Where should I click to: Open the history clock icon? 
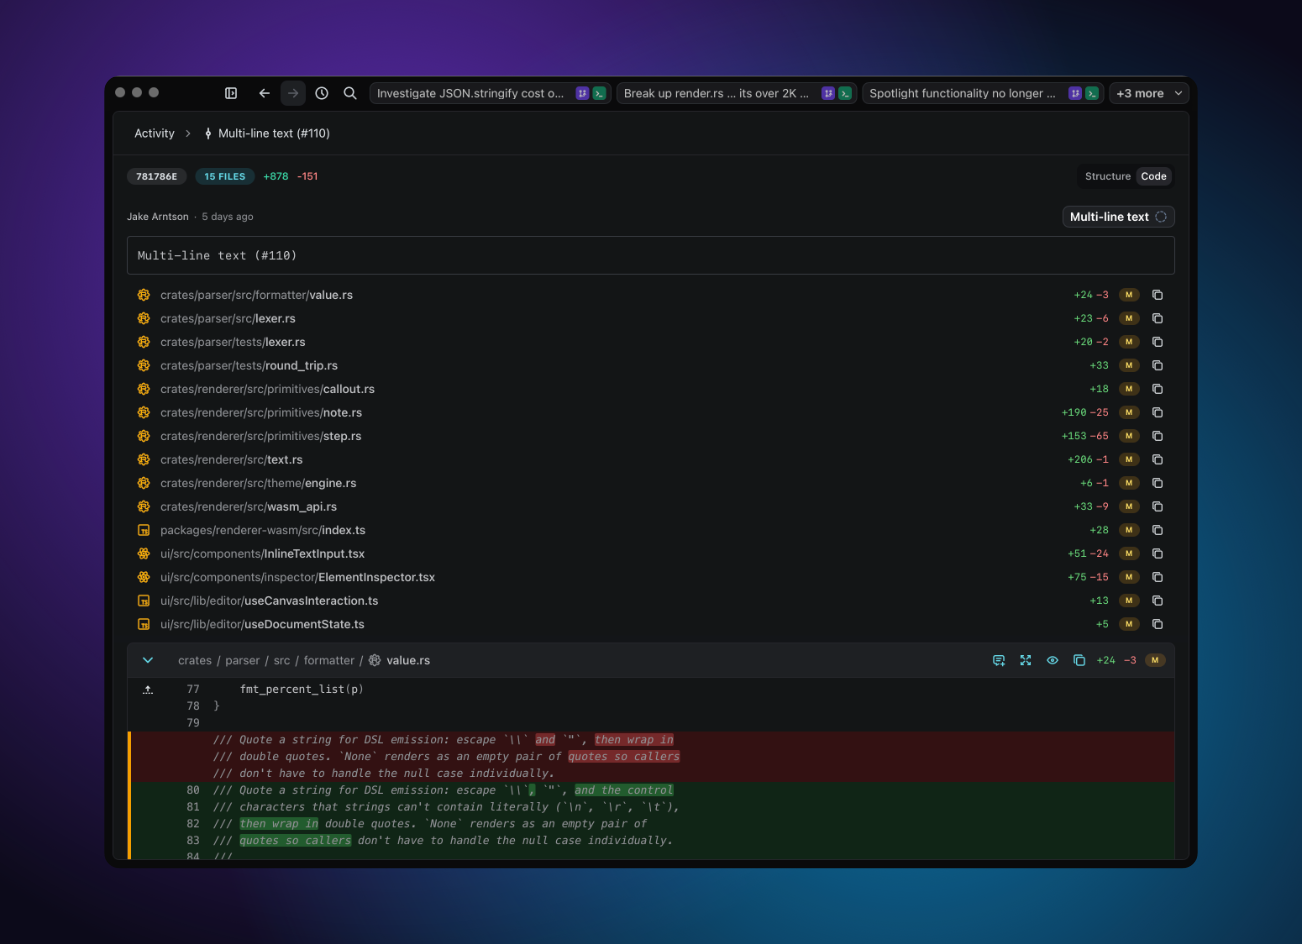pos(322,93)
